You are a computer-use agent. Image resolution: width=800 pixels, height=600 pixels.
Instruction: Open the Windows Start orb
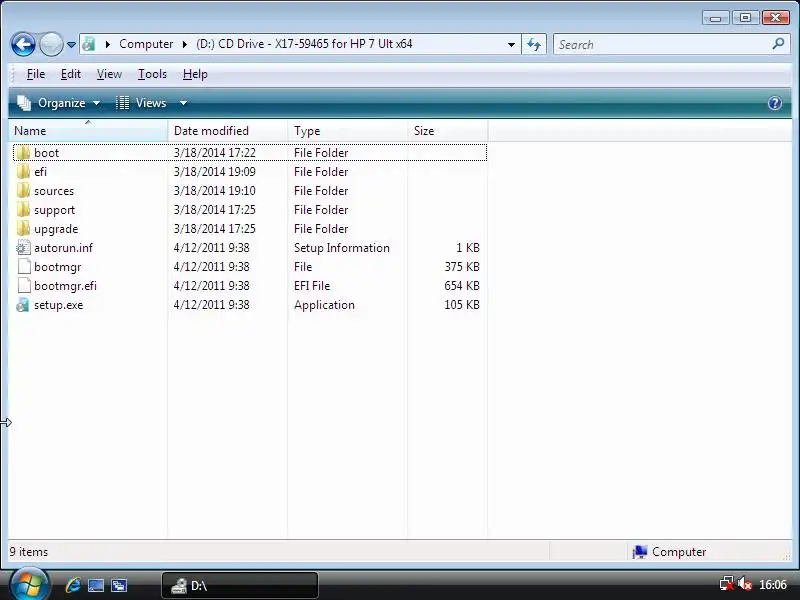coord(29,584)
